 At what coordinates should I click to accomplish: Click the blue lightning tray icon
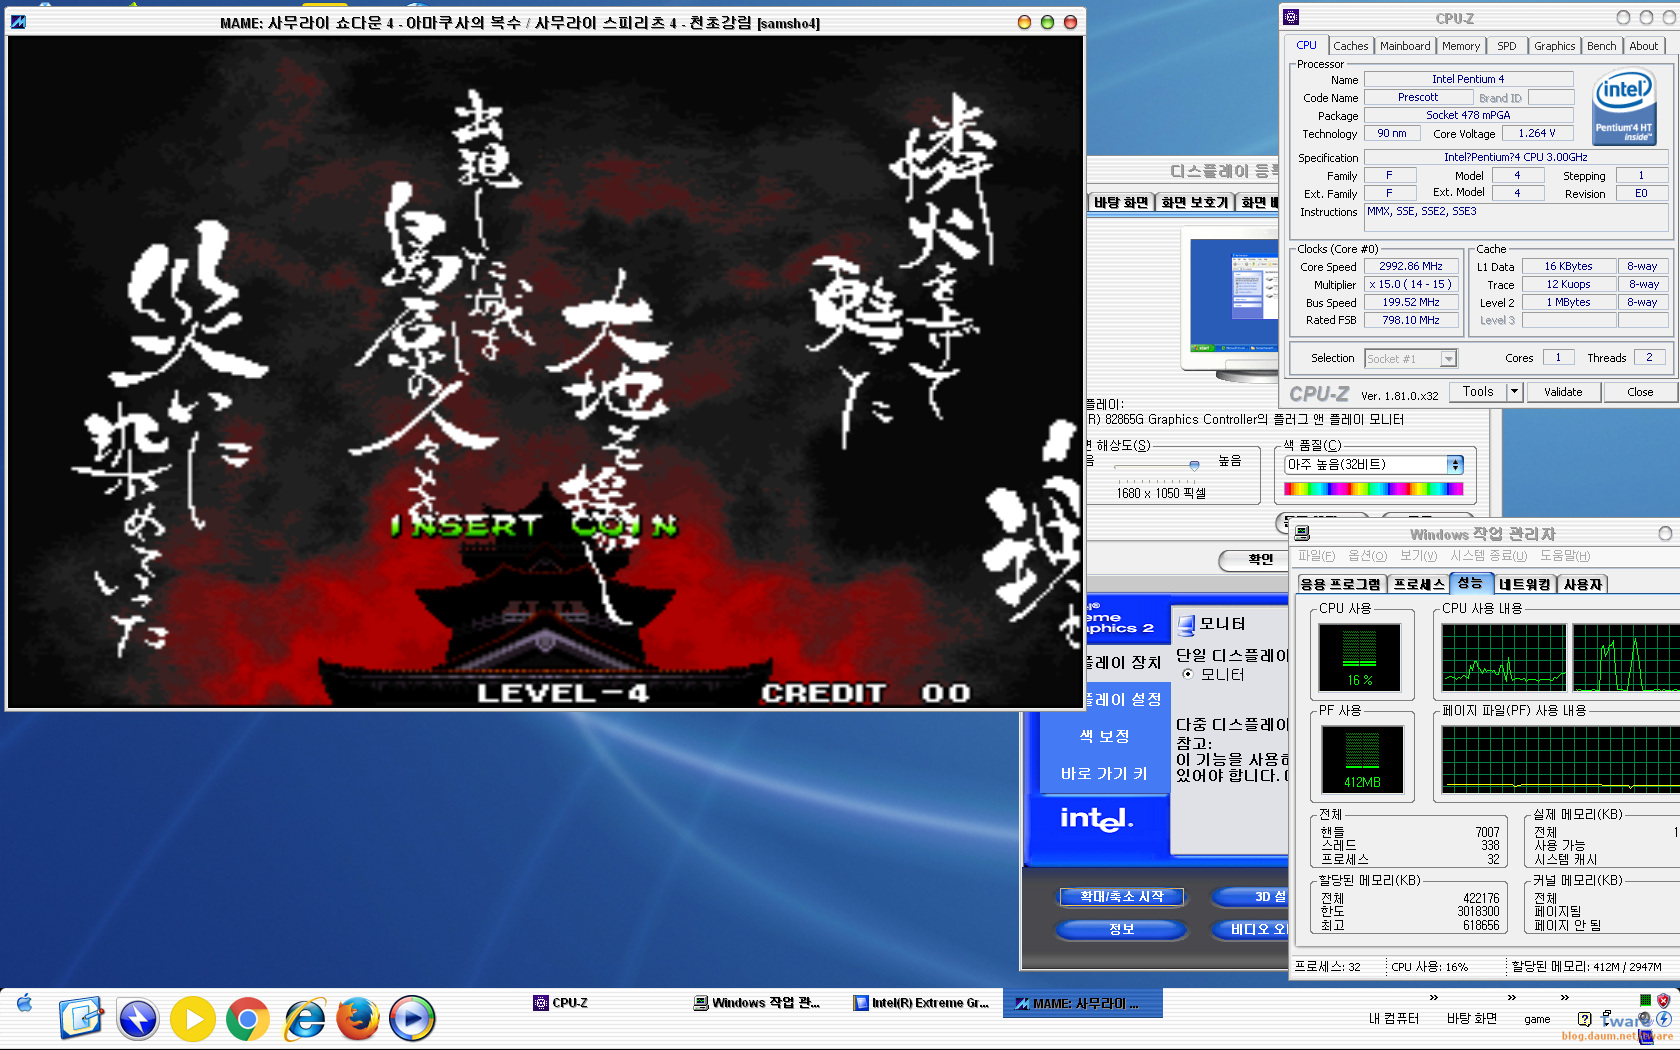coord(1663,1018)
